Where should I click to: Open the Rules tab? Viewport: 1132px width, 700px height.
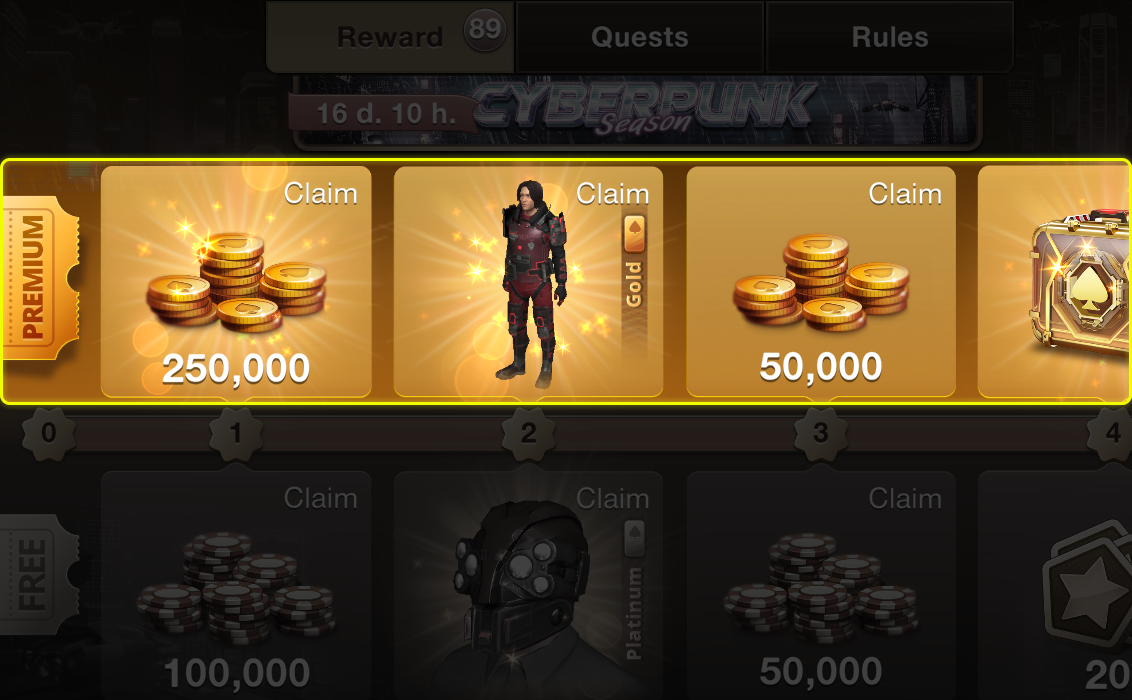click(x=889, y=36)
